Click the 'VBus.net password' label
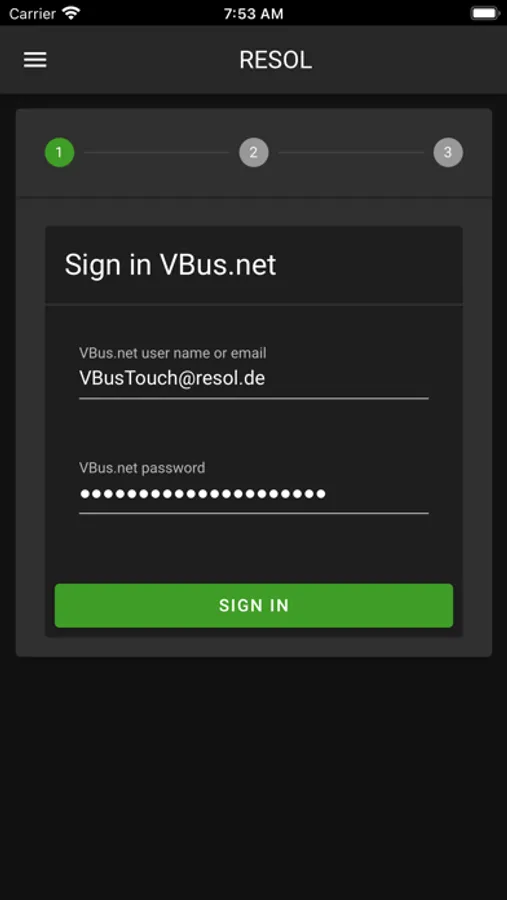This screenshot has height=900, width=507. (142, 468)
